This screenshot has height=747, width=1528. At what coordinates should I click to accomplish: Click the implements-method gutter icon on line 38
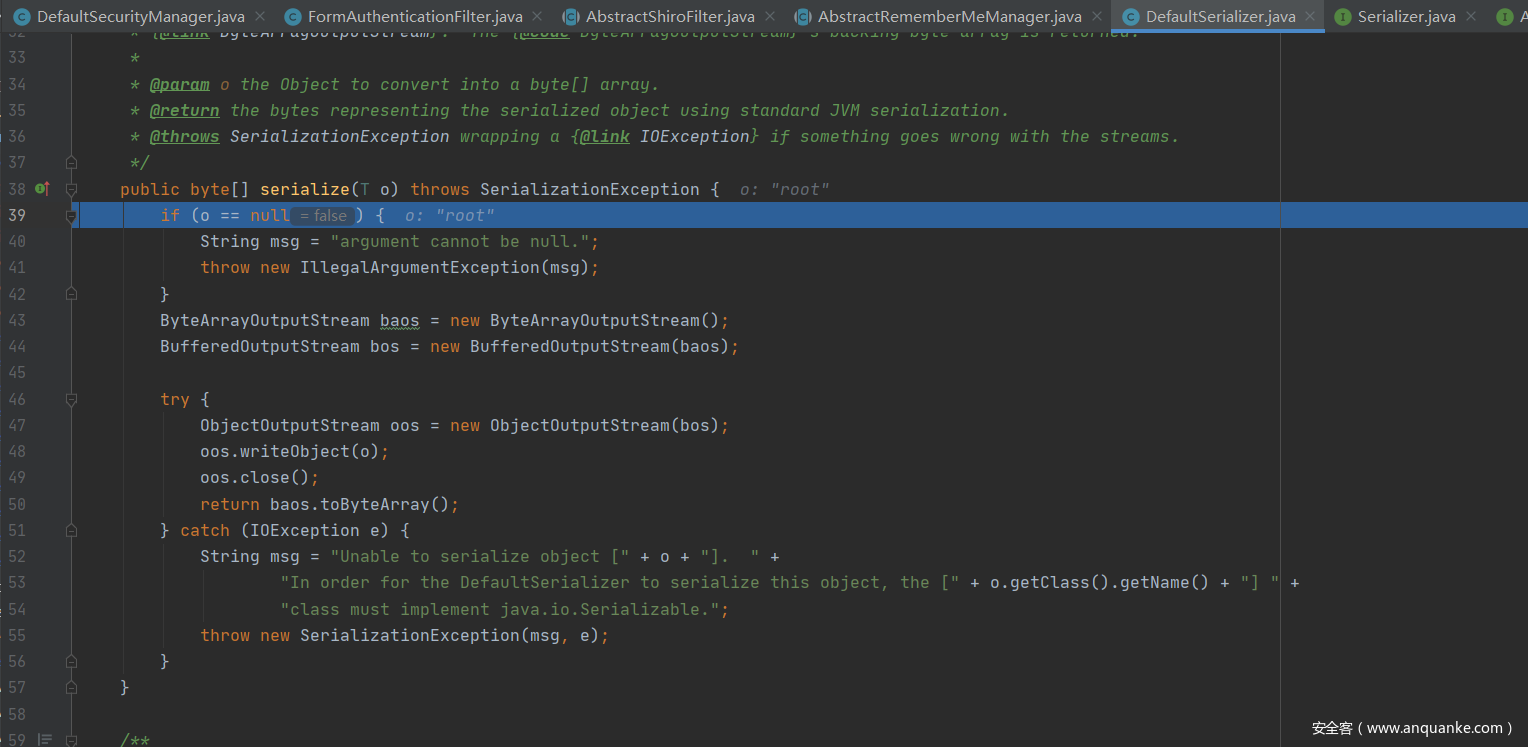pyautogui.click(x=42, y=189)
